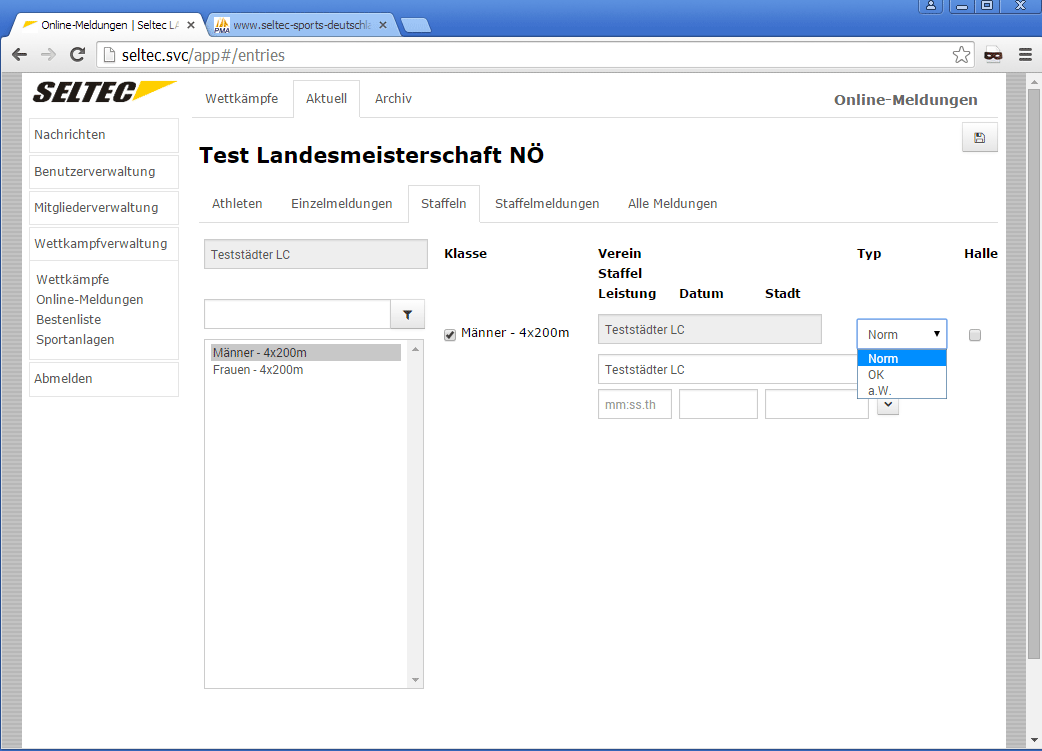Click the browser reload icon
Viewport: 1042px width, 751px height.
pyautogui.click(x=77, y=55)
